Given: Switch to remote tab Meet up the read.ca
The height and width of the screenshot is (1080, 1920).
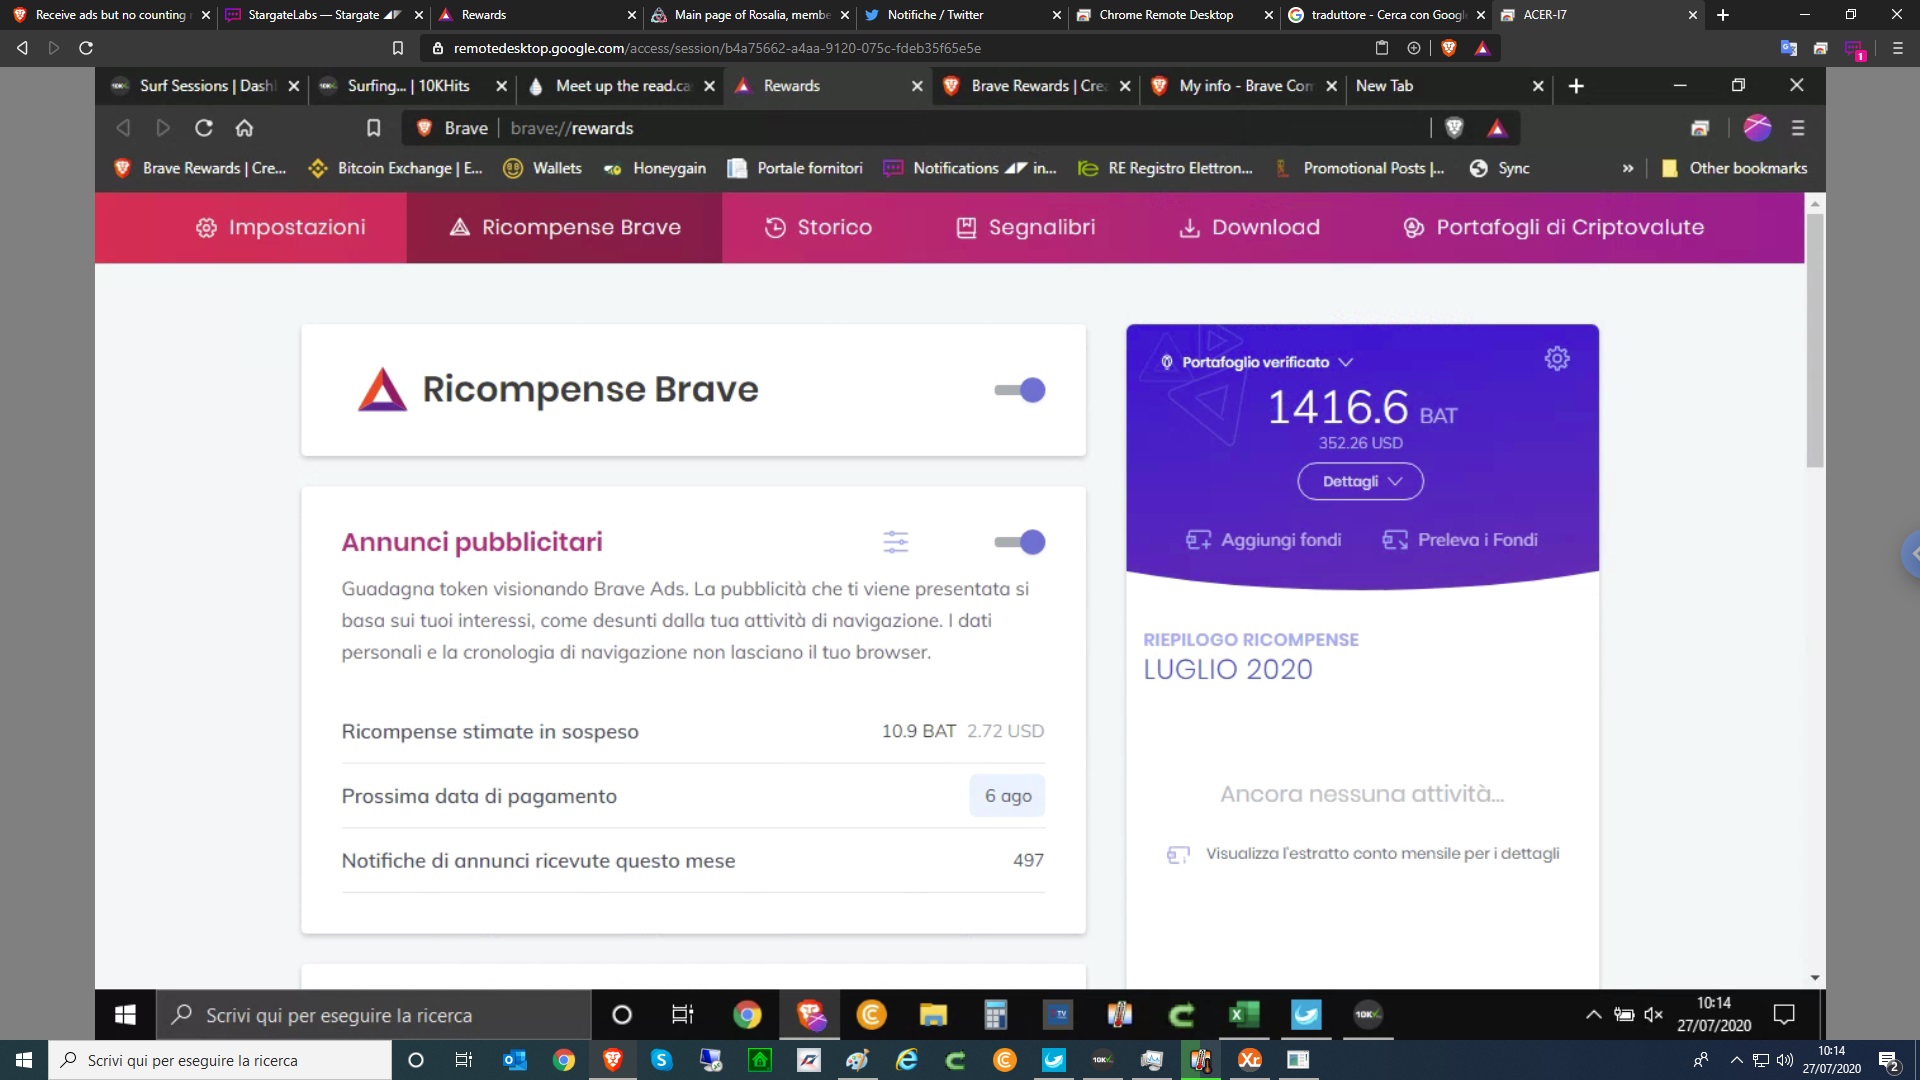Looking at the screenshot, I should [x=622, y=86].
